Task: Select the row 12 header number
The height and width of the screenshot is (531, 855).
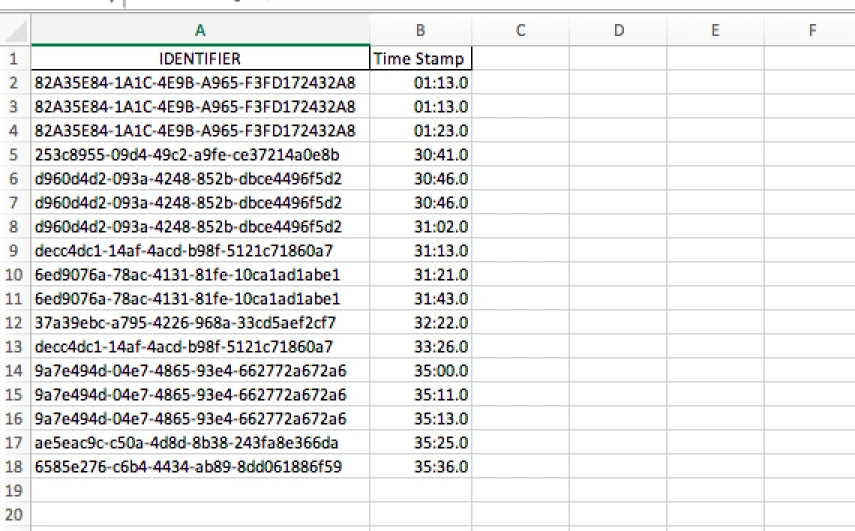Action: (14, 322)
